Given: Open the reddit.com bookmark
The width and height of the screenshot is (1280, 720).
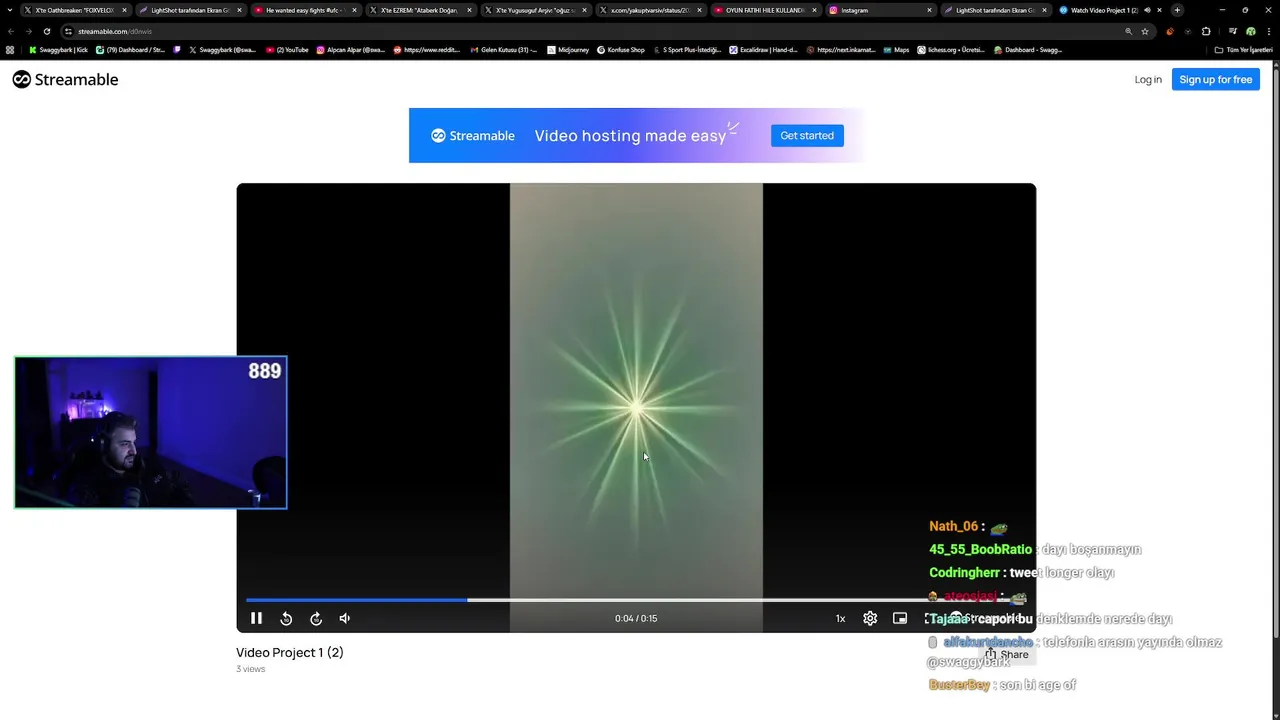Looking at the screenshot, I should [x=427, y=49].
